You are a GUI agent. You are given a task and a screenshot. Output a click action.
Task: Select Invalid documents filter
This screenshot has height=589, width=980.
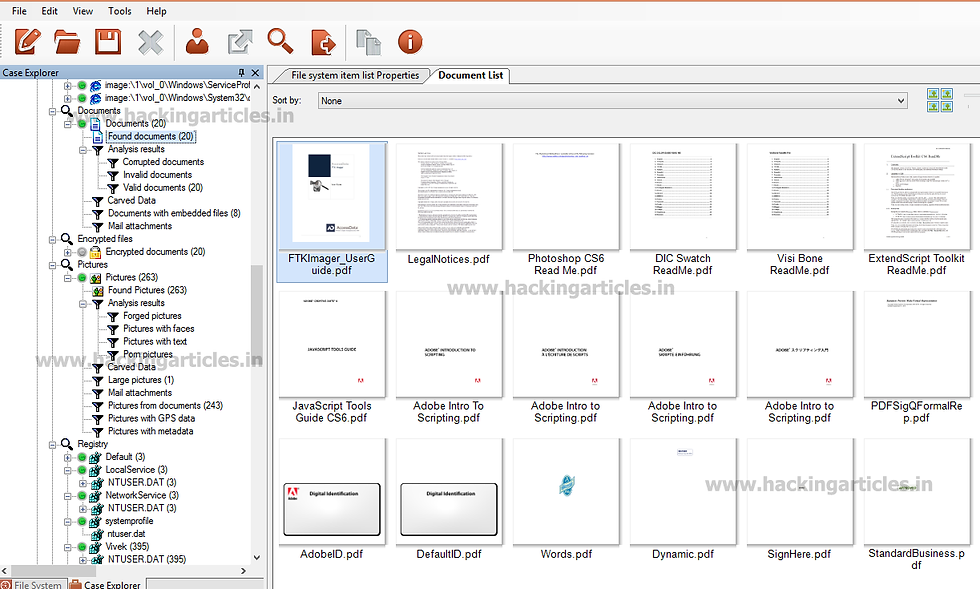click(158, 175)
